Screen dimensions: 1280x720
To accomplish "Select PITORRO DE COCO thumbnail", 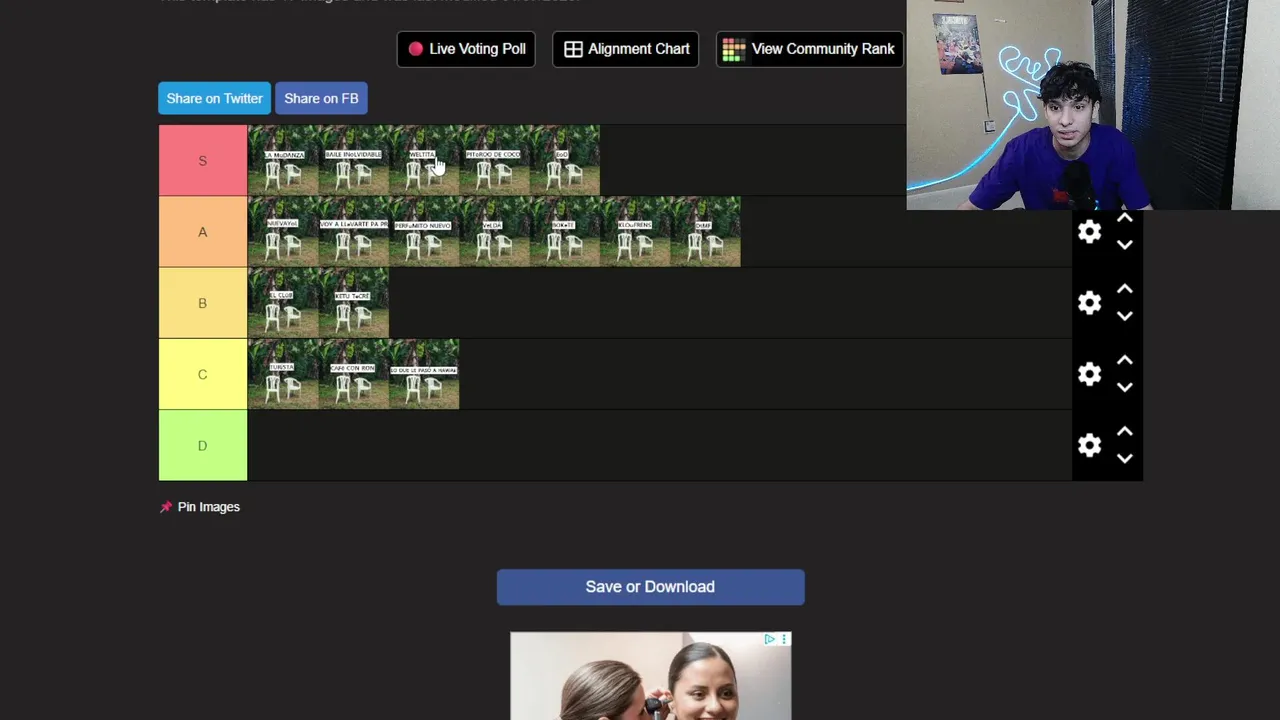I will point(494,160).
